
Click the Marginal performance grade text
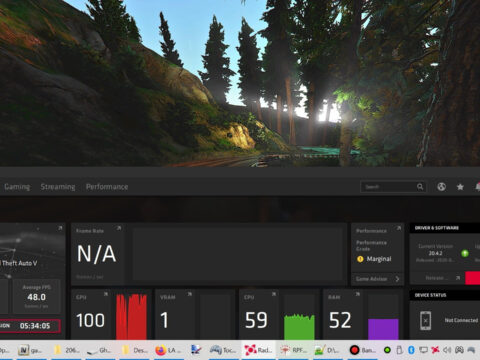pos(379,259)
